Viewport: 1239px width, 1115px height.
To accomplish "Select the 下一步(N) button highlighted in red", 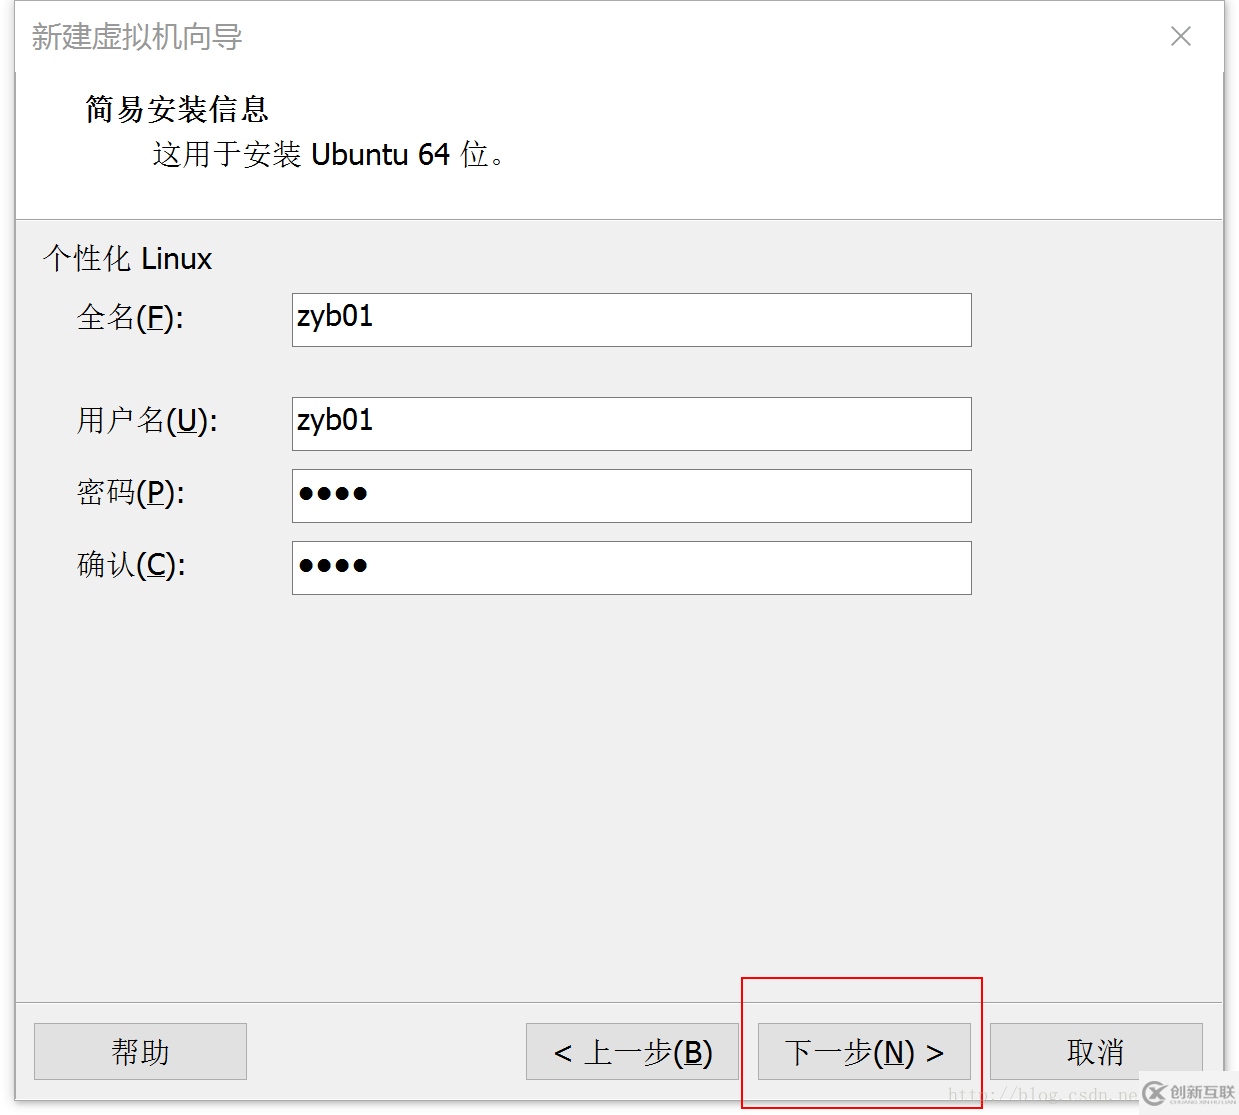I will 862,1051.
